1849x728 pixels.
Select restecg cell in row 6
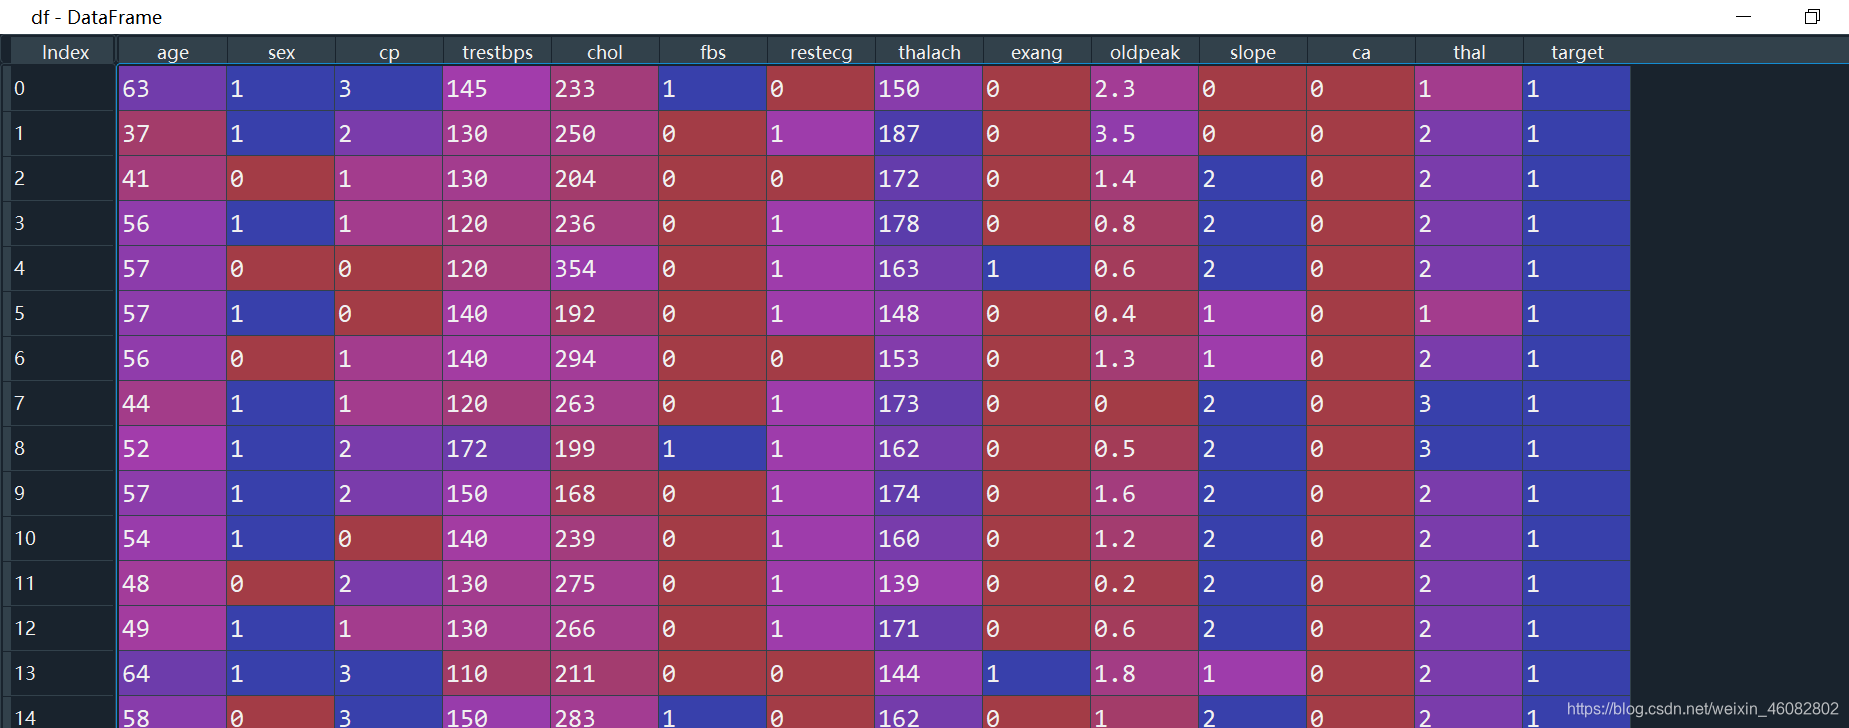click(821, 358)
